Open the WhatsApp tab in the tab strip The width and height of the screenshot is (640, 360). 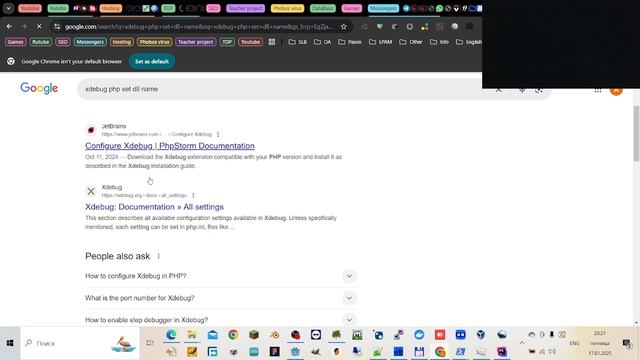pyautogui.click(x=440, y=8)
